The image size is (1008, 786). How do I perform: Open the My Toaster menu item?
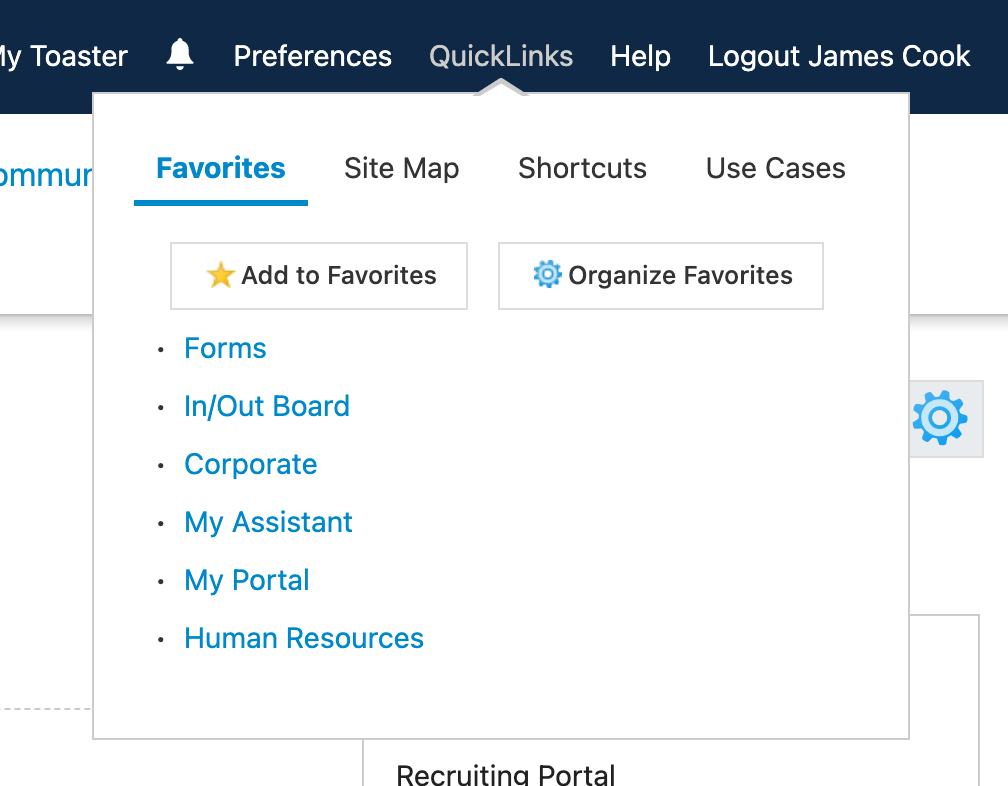[x=63, y=56]
